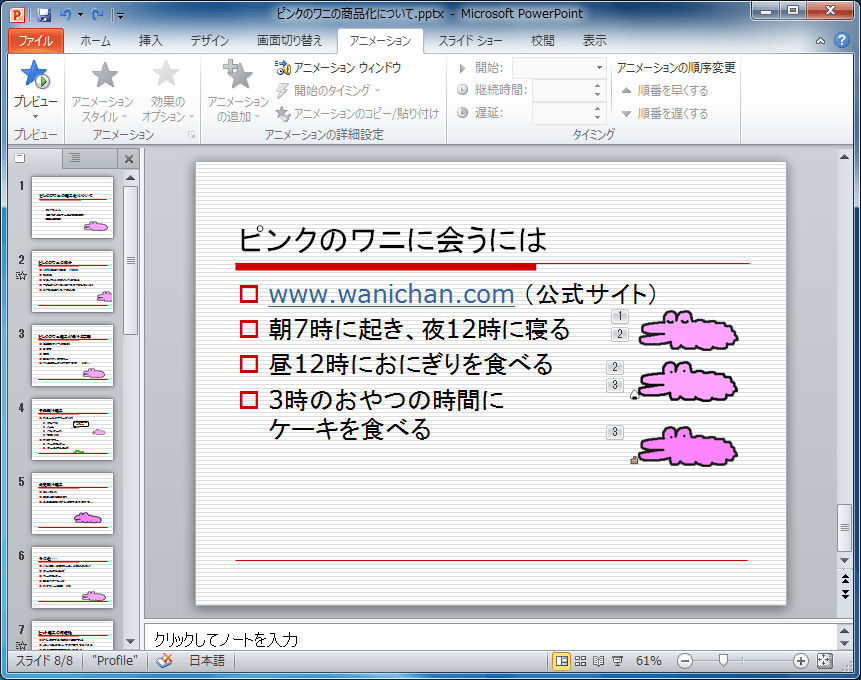Click the アニメーションの追加 star icon
Image resolution: width=861 pixels, height=680 pixels.
pos(237,75)
